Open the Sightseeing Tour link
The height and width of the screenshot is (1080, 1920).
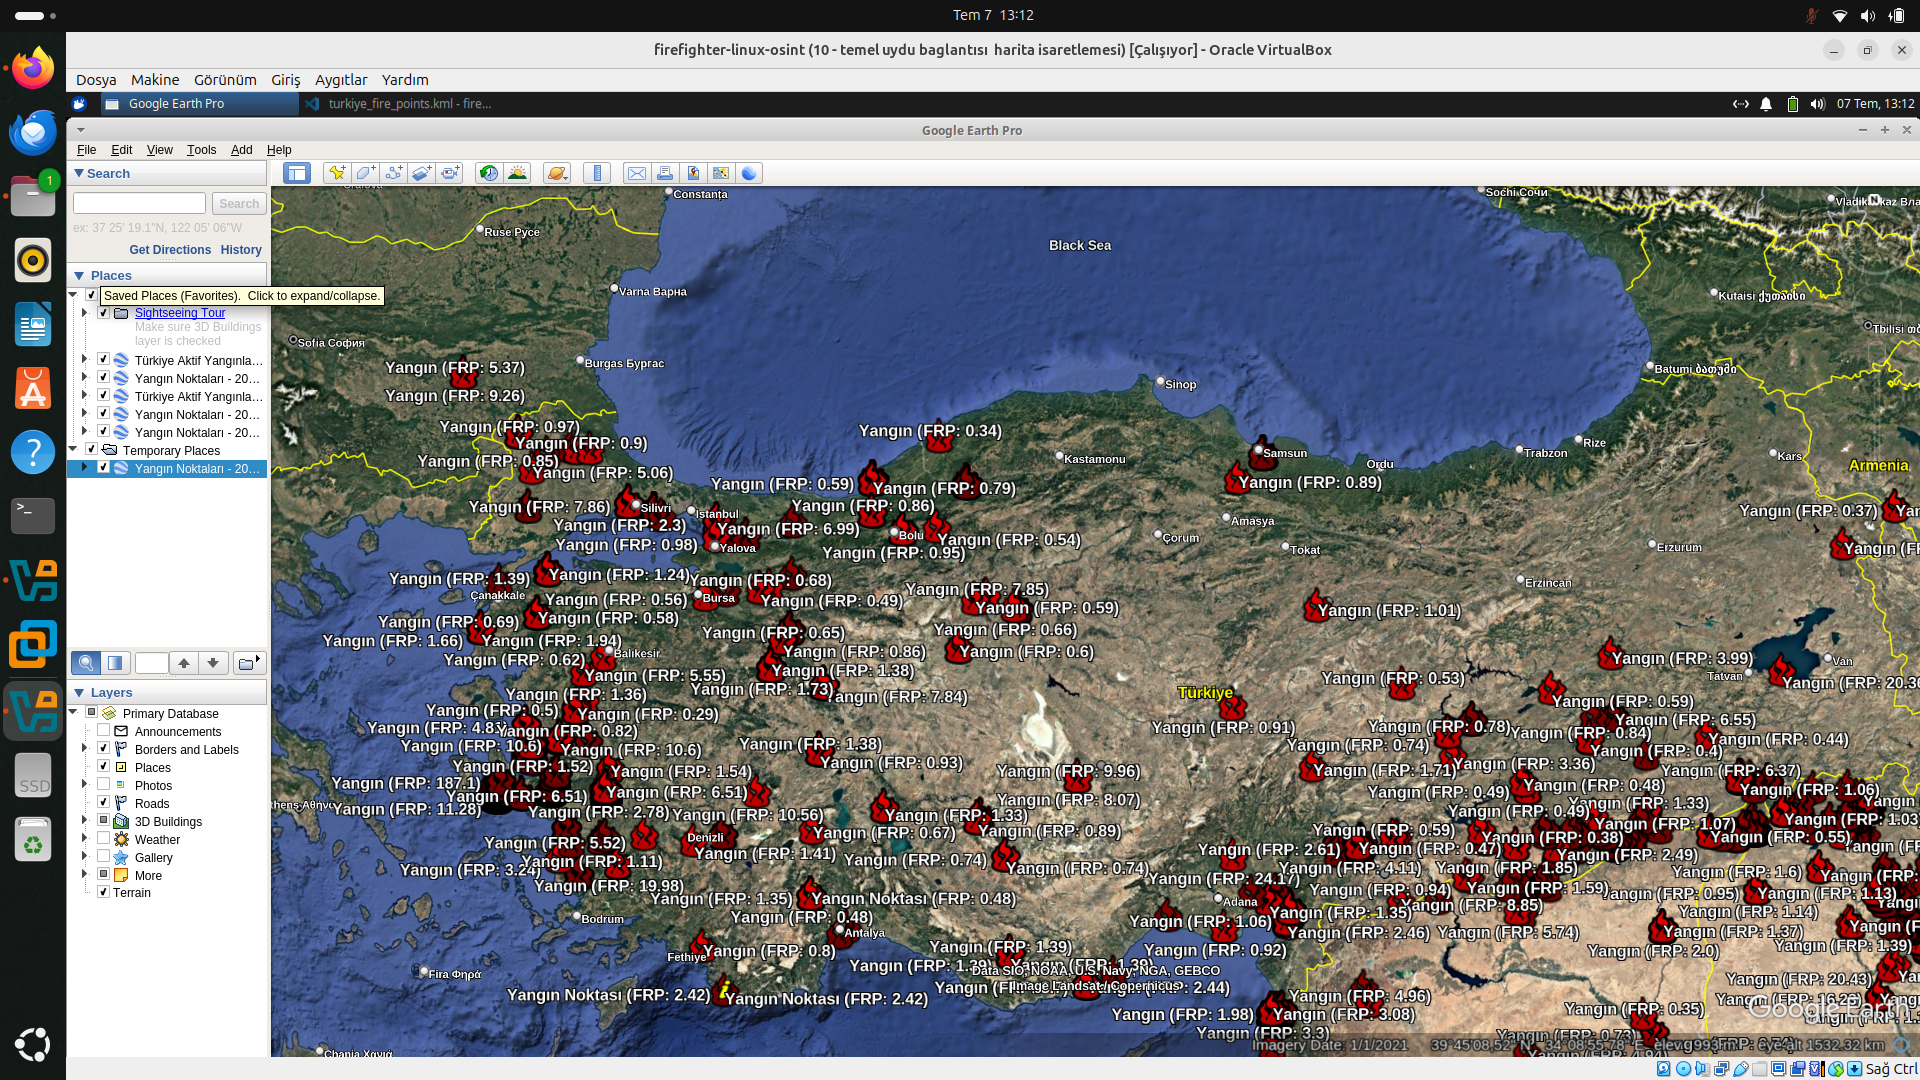180,313
